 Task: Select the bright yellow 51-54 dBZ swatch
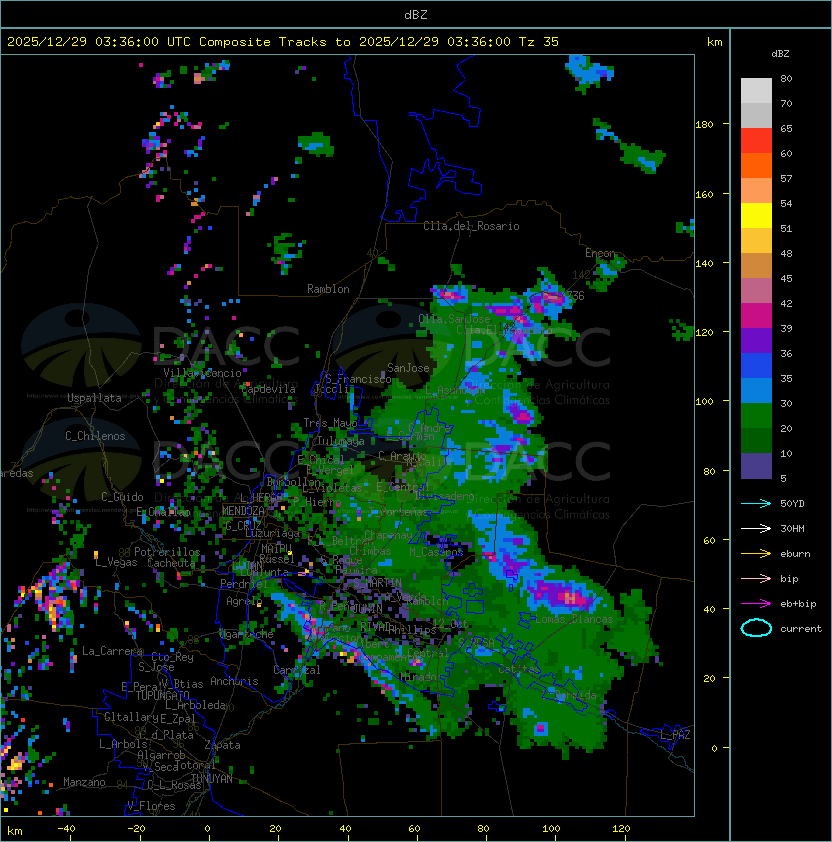[x=756, y=216]
